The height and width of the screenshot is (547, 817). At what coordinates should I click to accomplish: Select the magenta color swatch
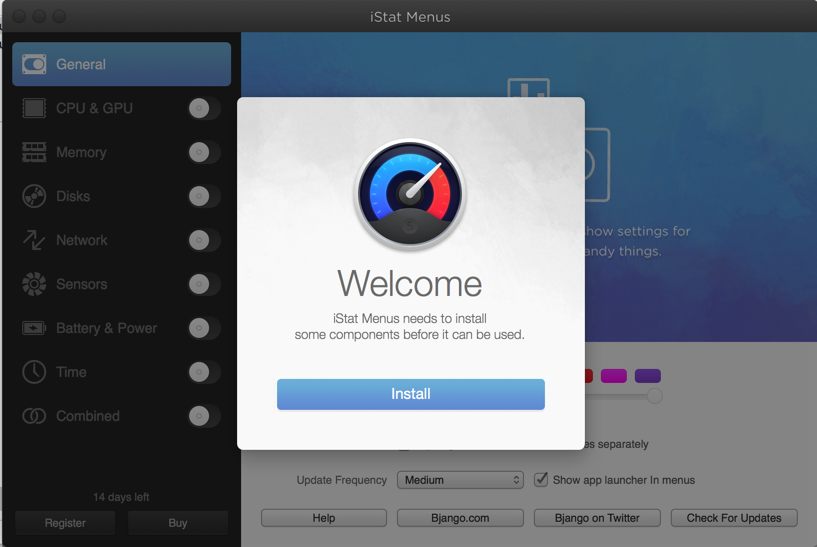pos(614,376)
